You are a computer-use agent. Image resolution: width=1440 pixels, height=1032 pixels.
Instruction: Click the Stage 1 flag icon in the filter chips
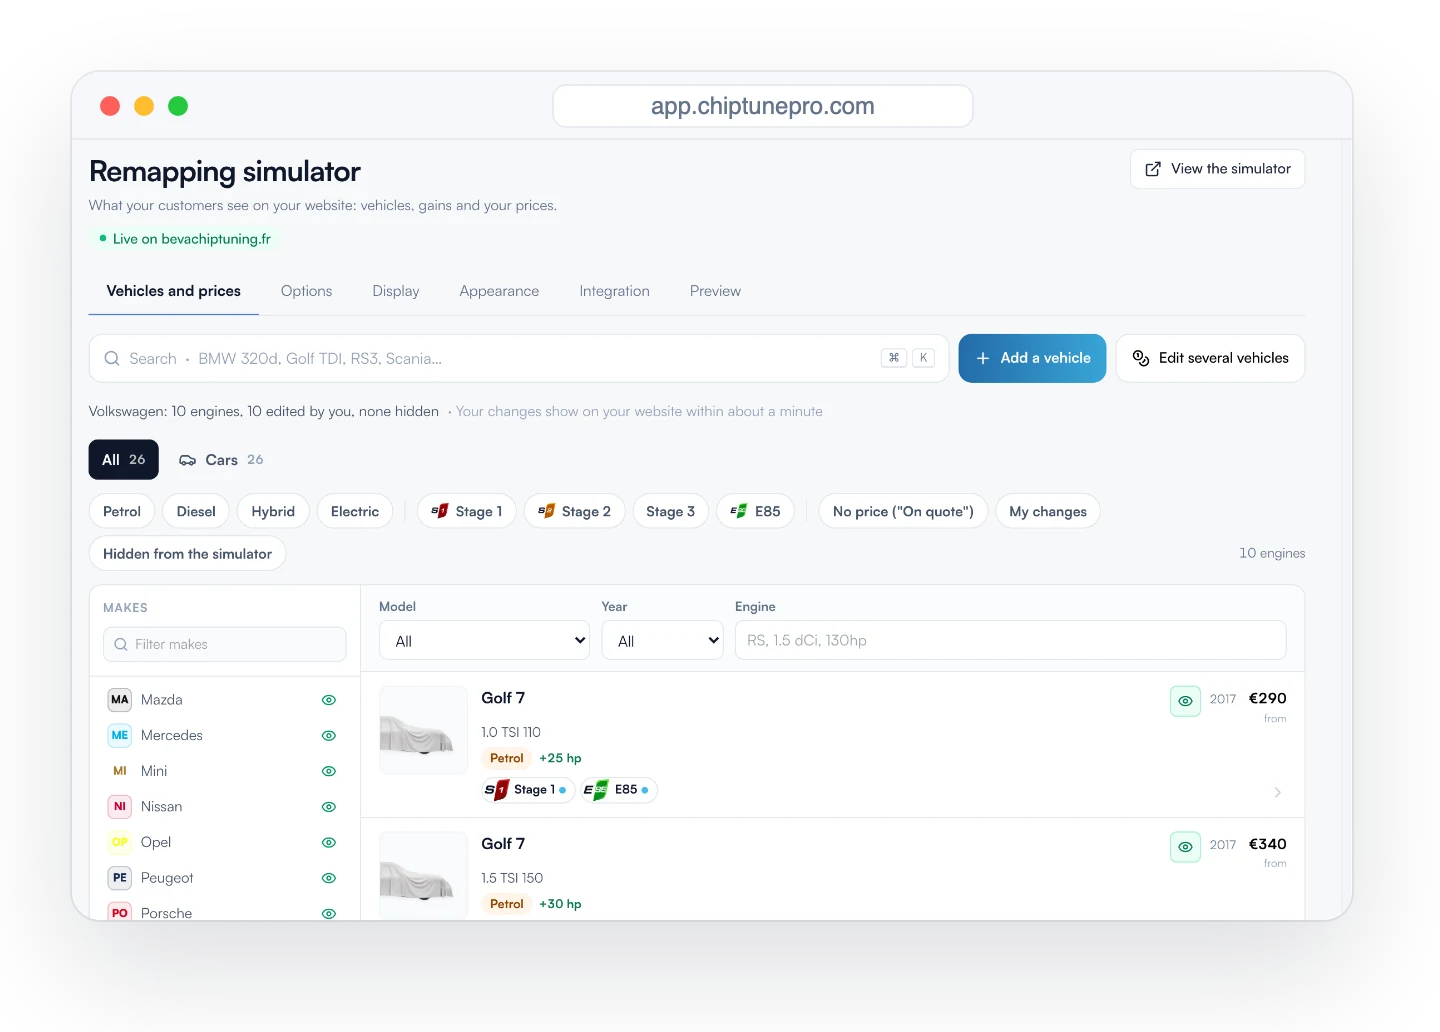pyautogui.click(x=440, y=511)
